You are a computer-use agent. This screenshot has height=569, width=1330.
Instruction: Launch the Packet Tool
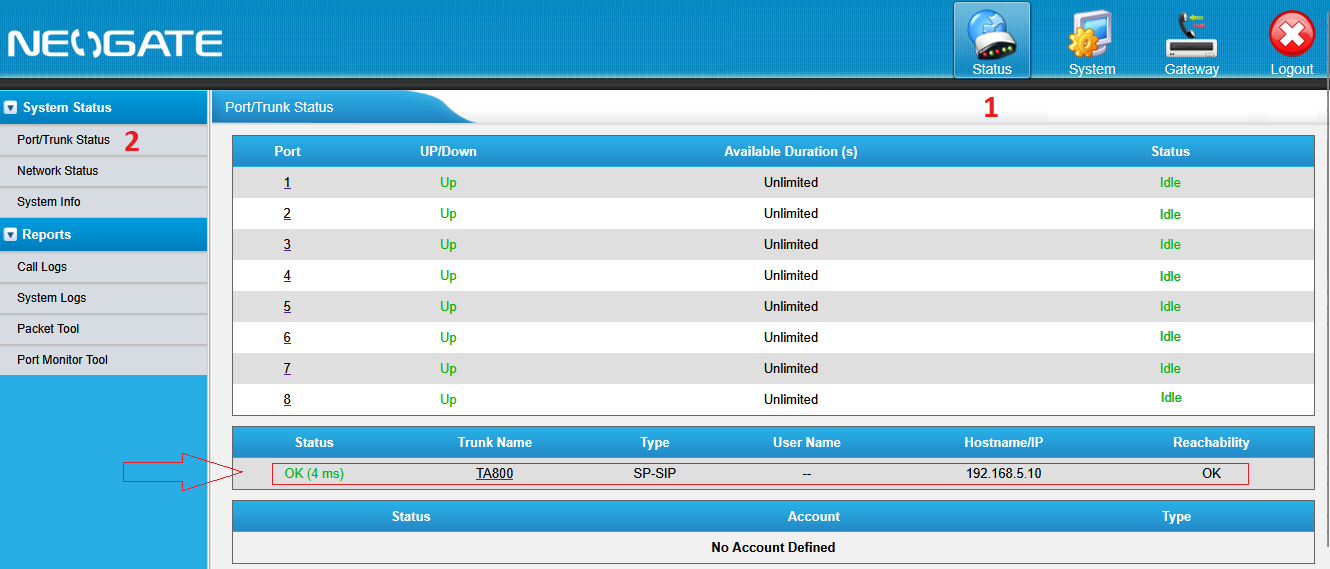pyautogui.click(x=48, y=329)
